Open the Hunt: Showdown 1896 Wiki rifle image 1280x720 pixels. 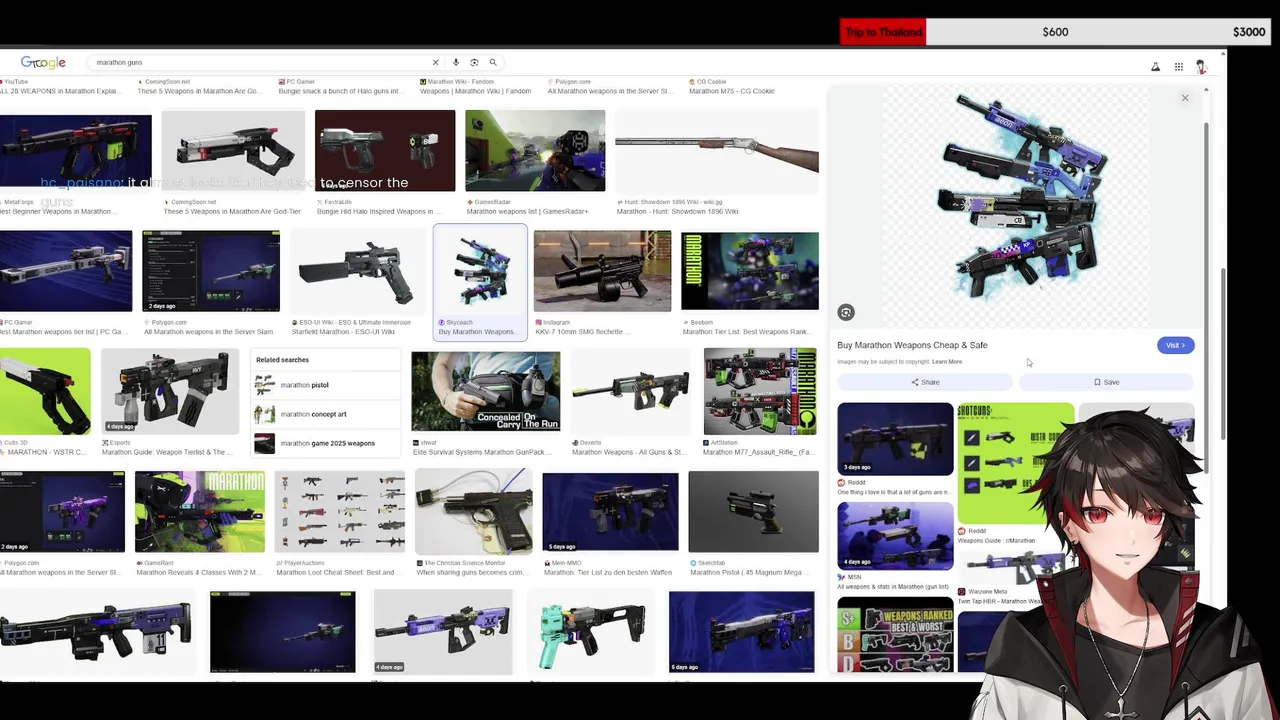tap(716, 150)
